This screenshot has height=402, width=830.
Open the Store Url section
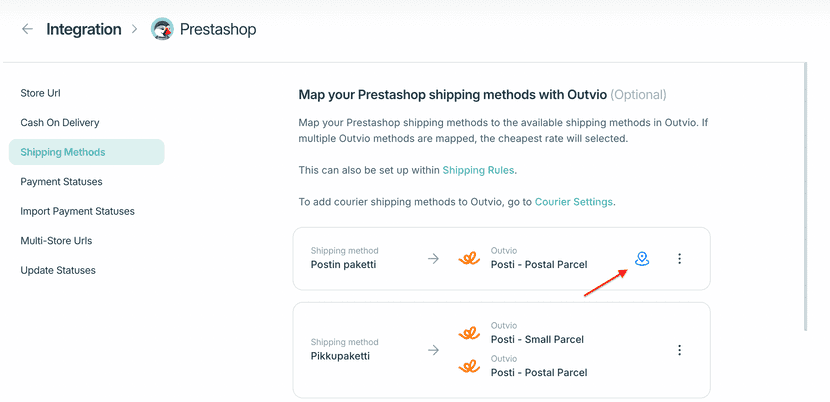tap(41, 93)
